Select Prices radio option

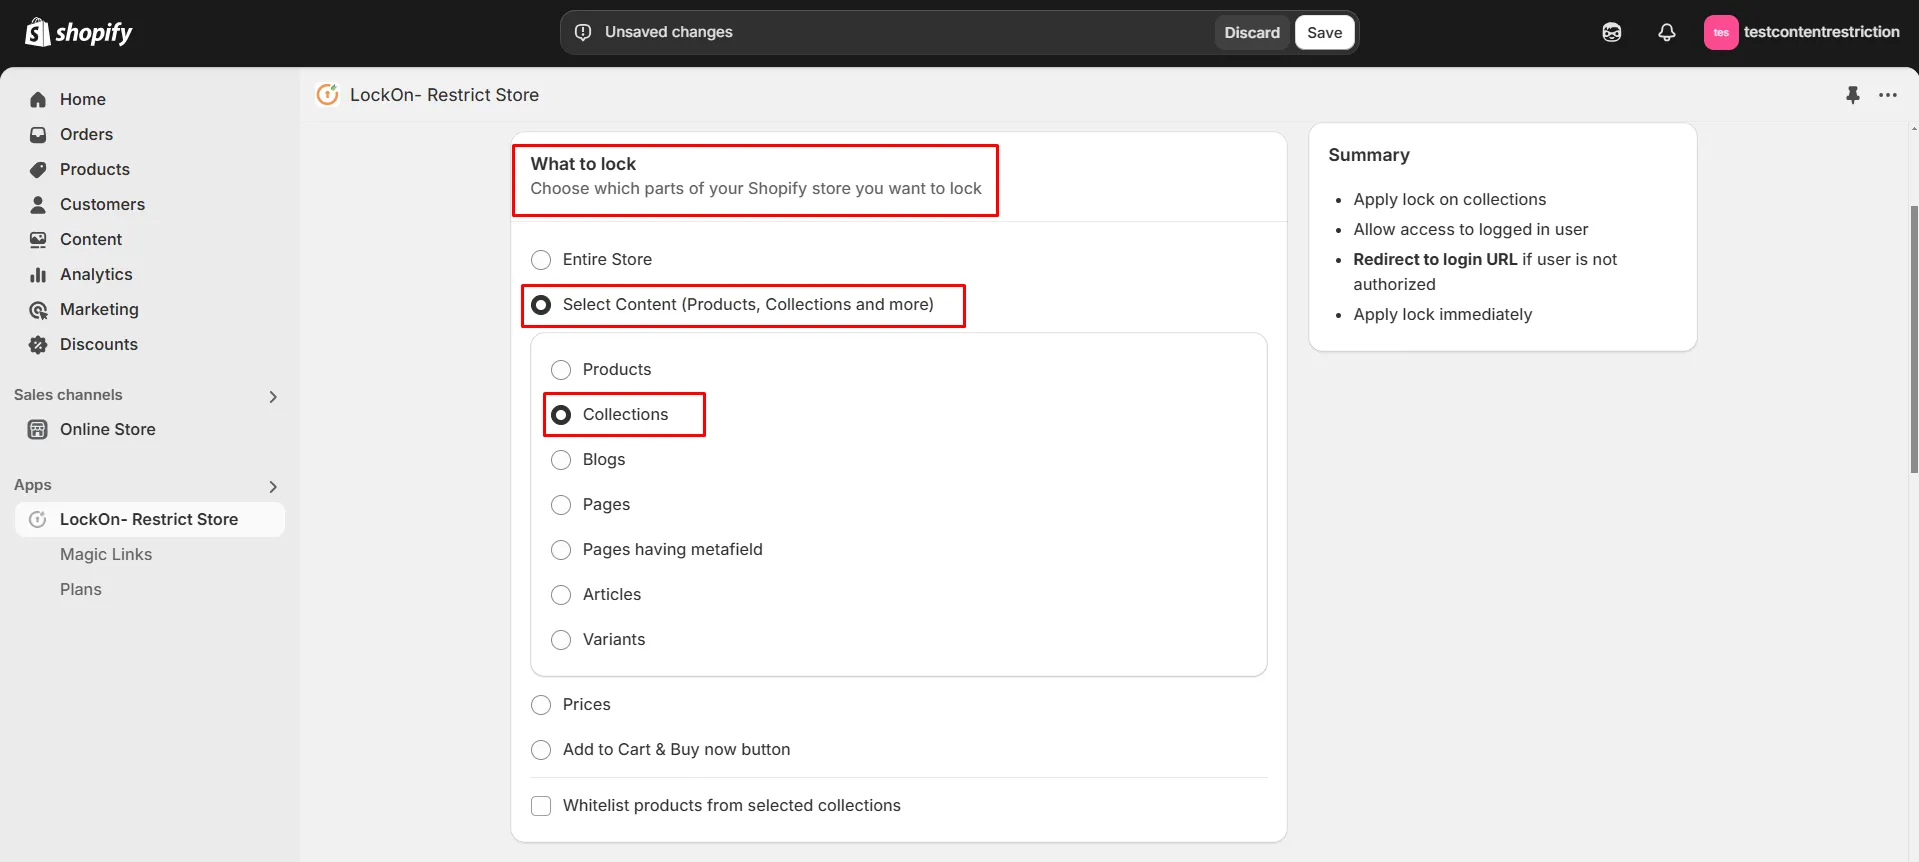click(x=541, y=705)
